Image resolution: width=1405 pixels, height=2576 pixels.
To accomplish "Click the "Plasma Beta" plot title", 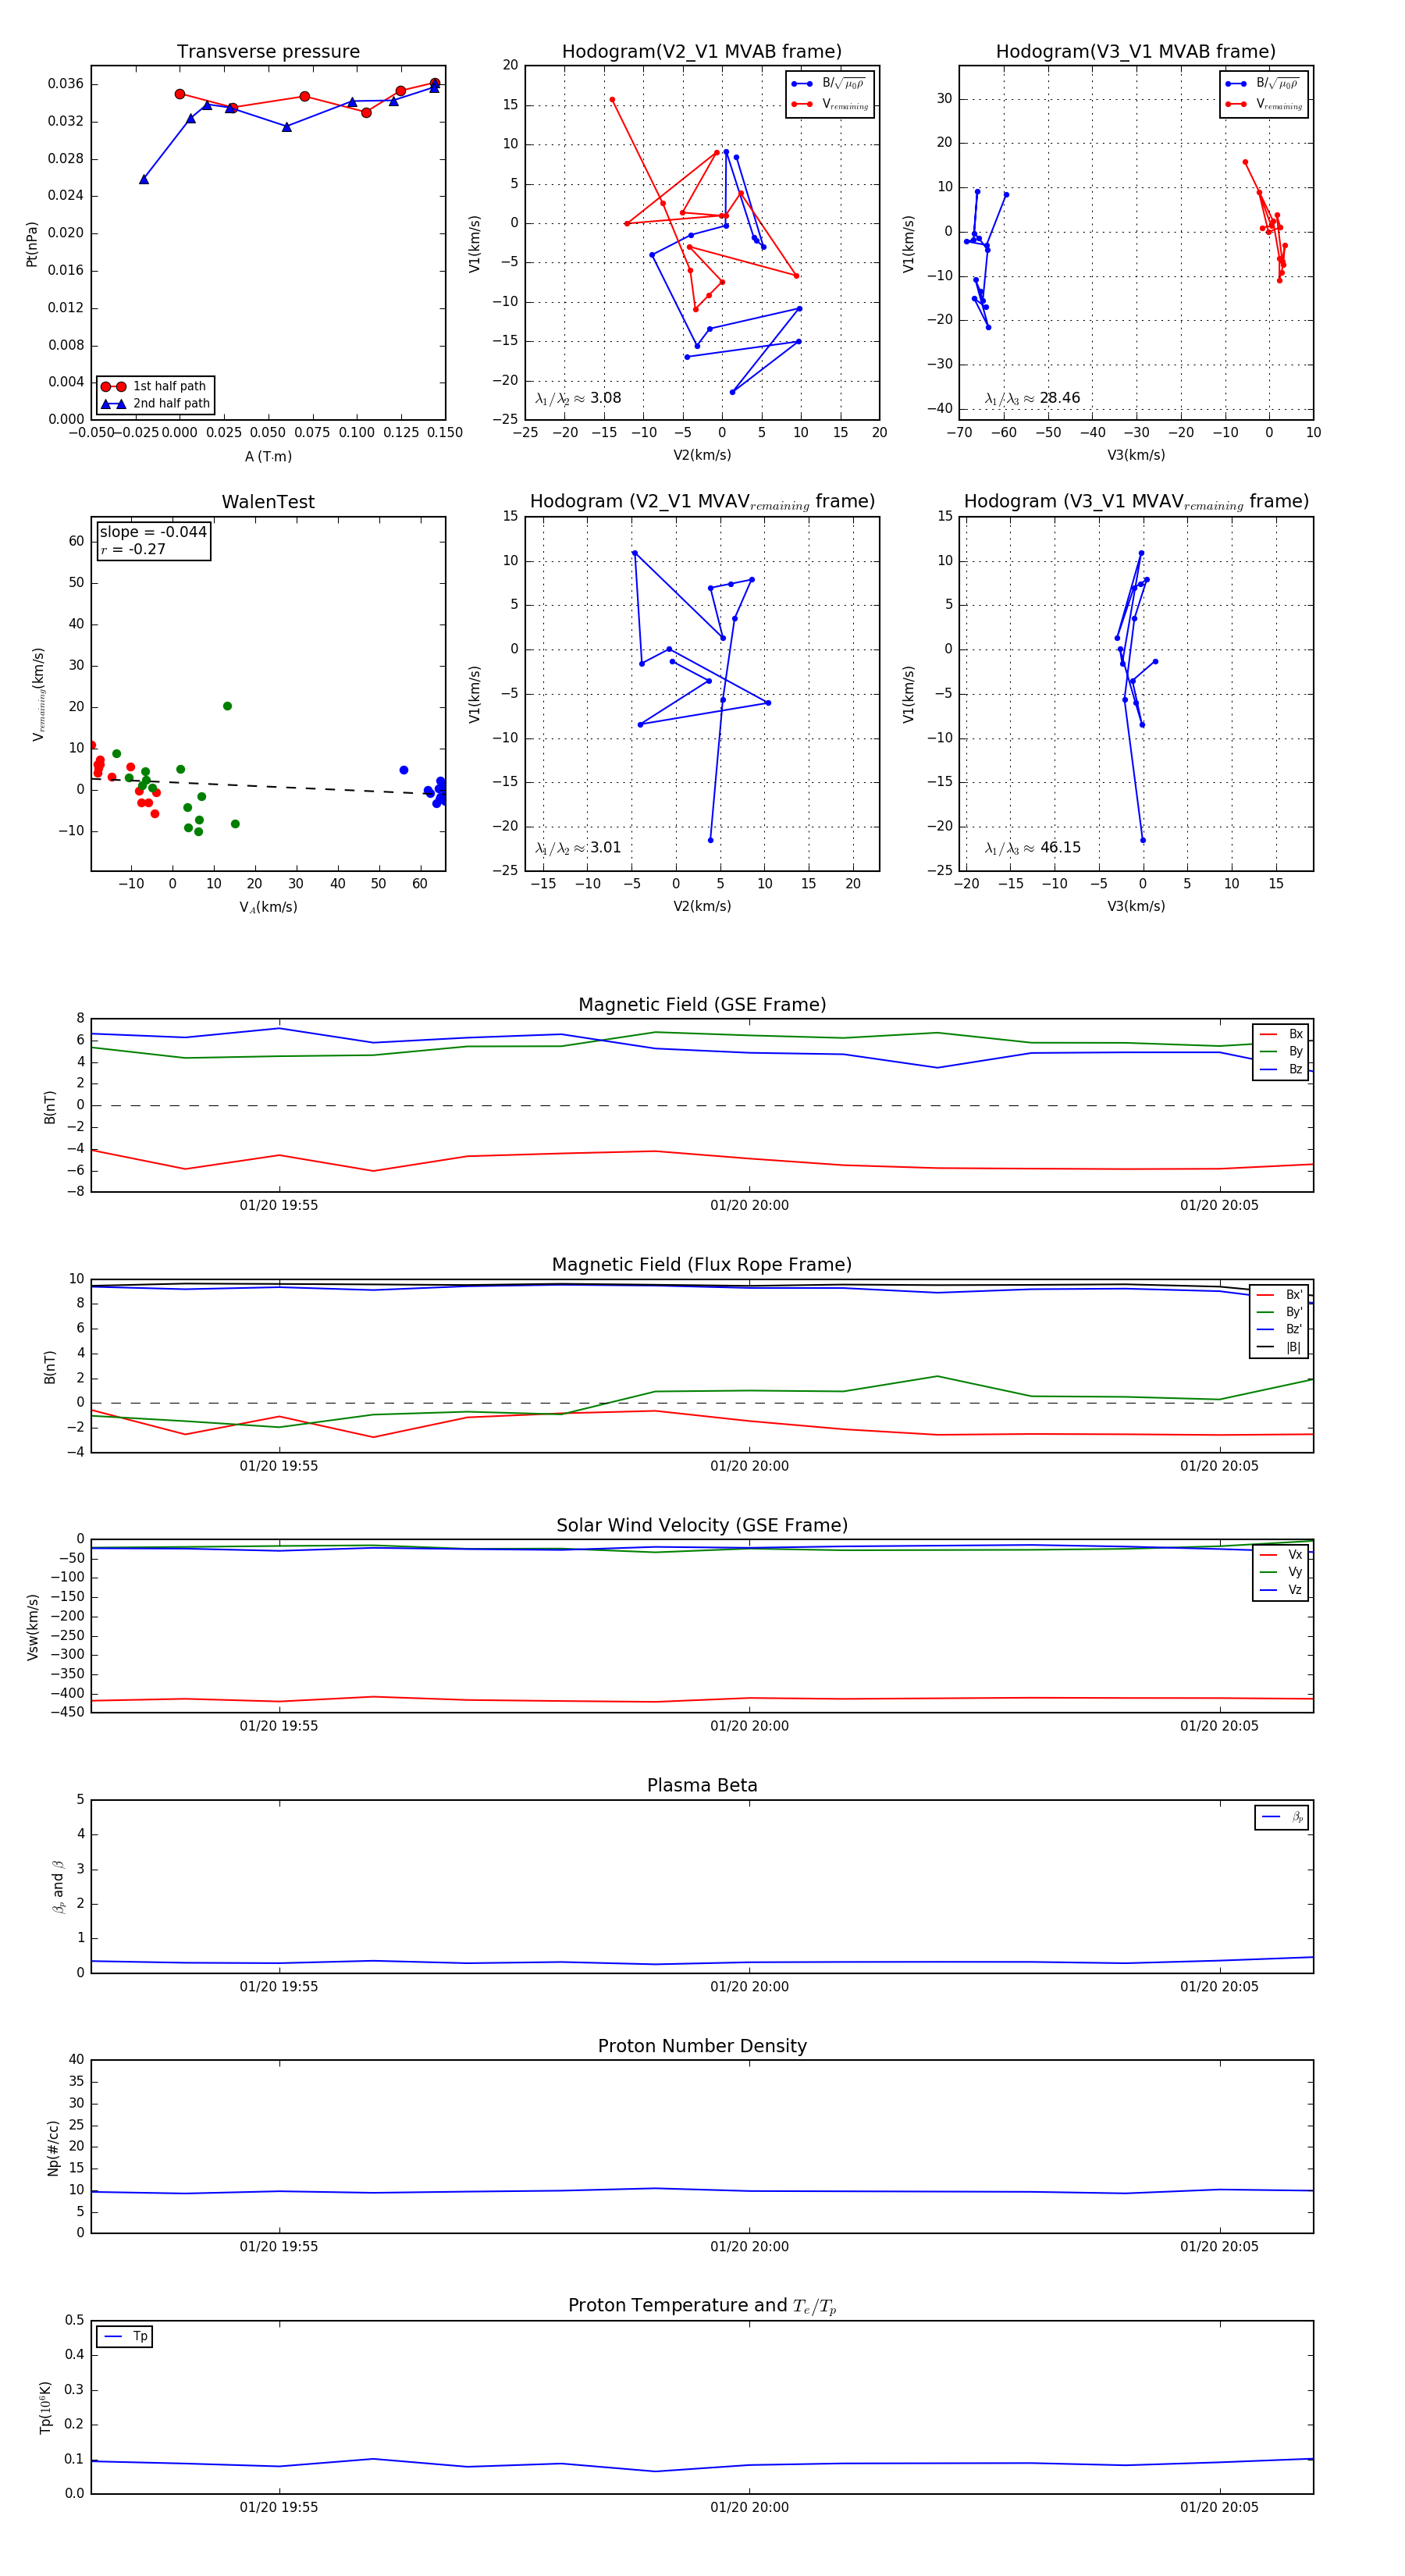I will [x=702, y=1785].
